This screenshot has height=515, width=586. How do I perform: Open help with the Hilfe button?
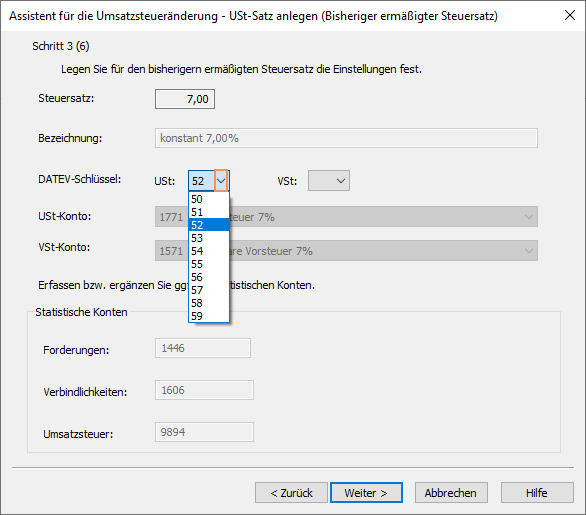click(537, 493)
